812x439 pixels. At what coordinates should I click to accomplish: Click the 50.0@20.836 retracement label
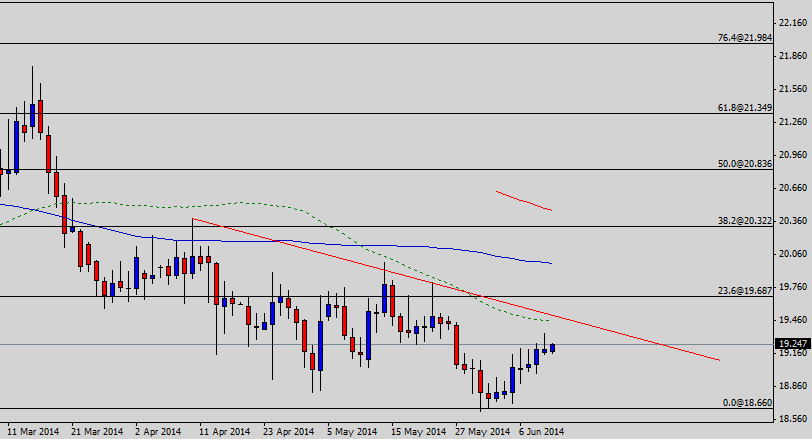pyautogui.click(x=745, y=163)
